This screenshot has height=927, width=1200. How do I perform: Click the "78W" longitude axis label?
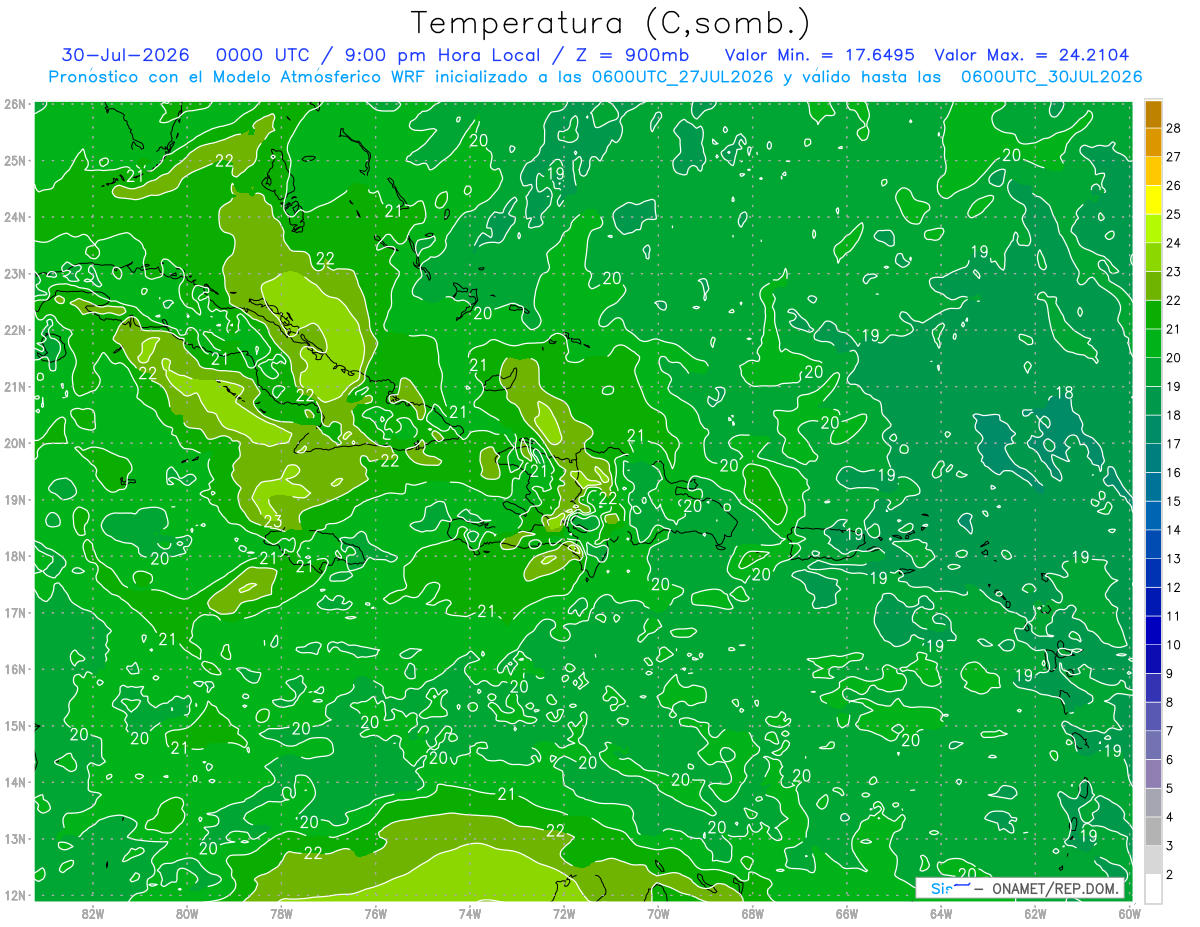[281, 913]
